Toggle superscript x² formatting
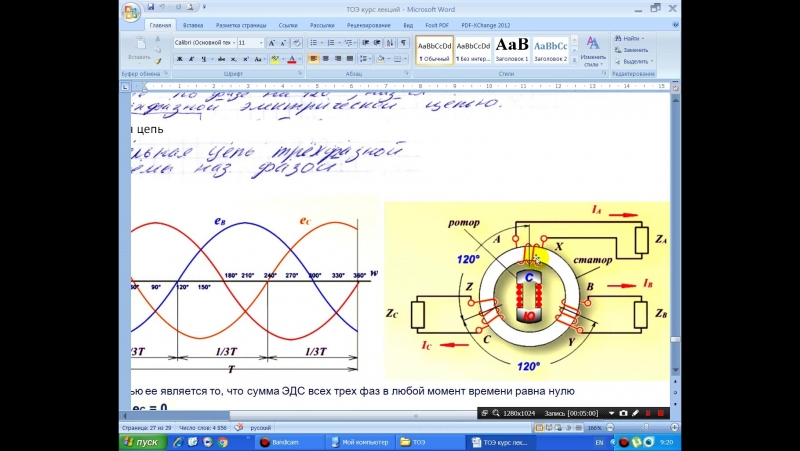This screenshot has width=800, height=451. click(245, 59)
